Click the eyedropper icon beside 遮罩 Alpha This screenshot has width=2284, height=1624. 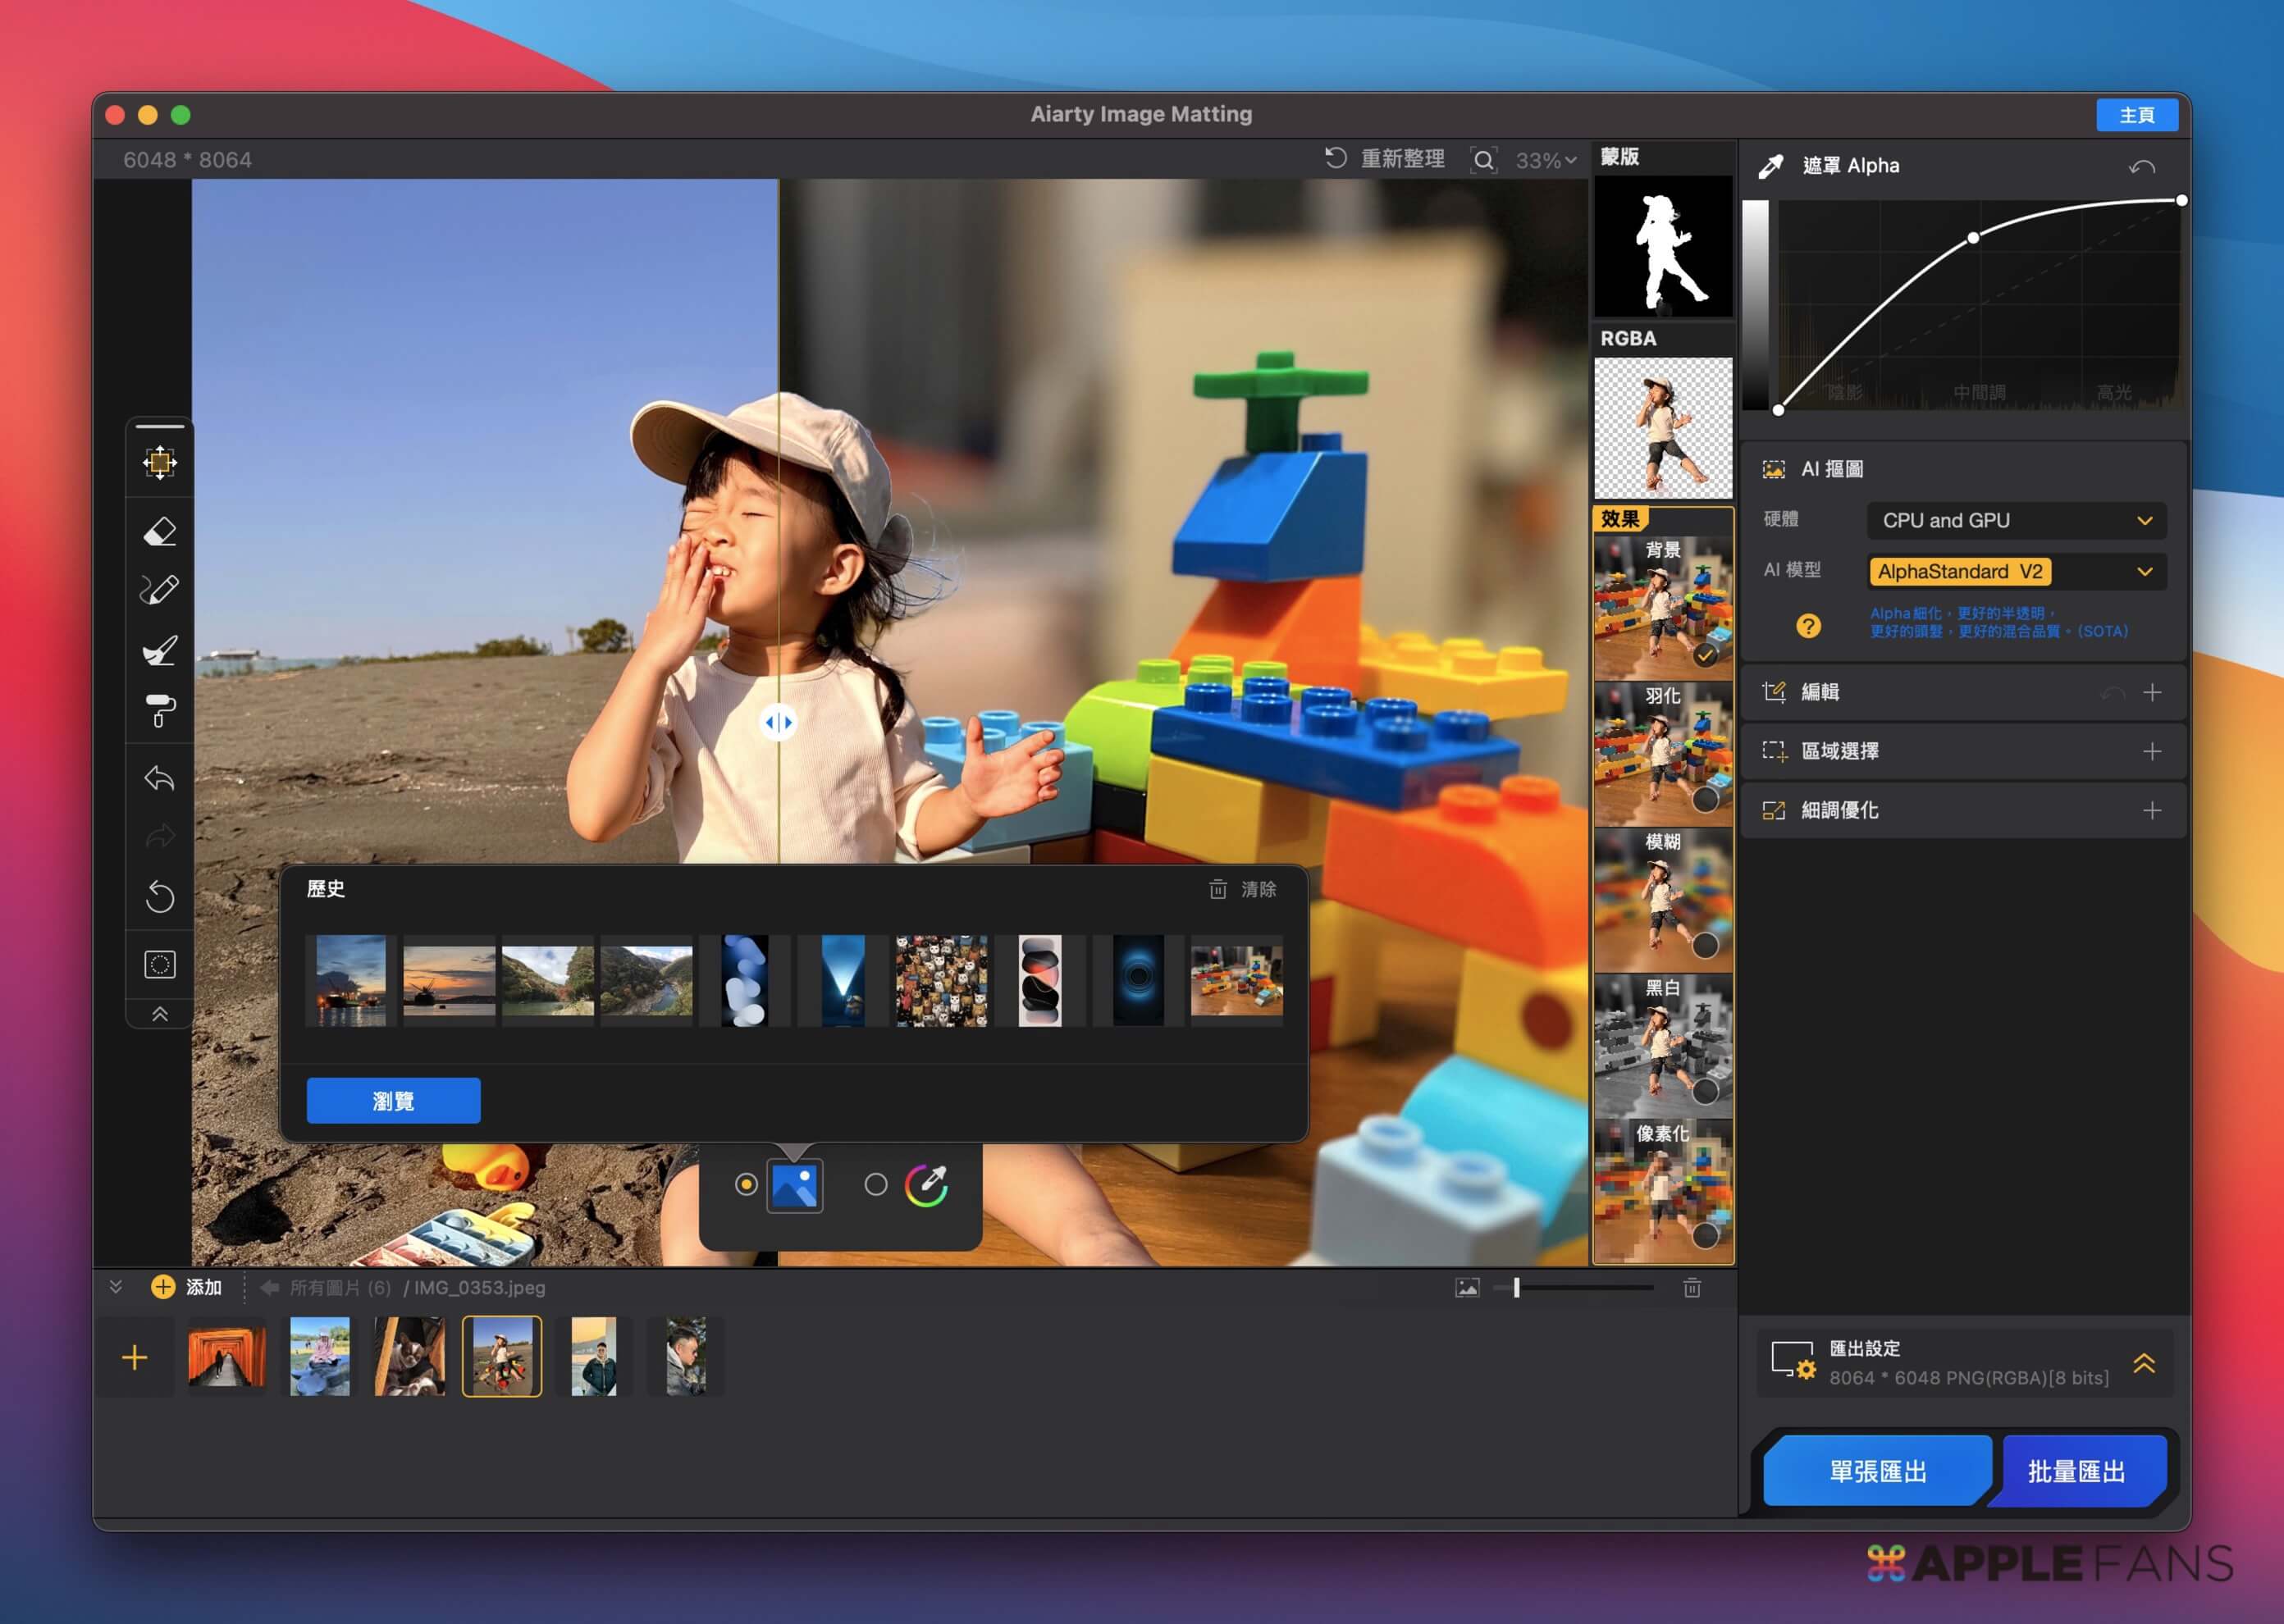coord(1771,167)
